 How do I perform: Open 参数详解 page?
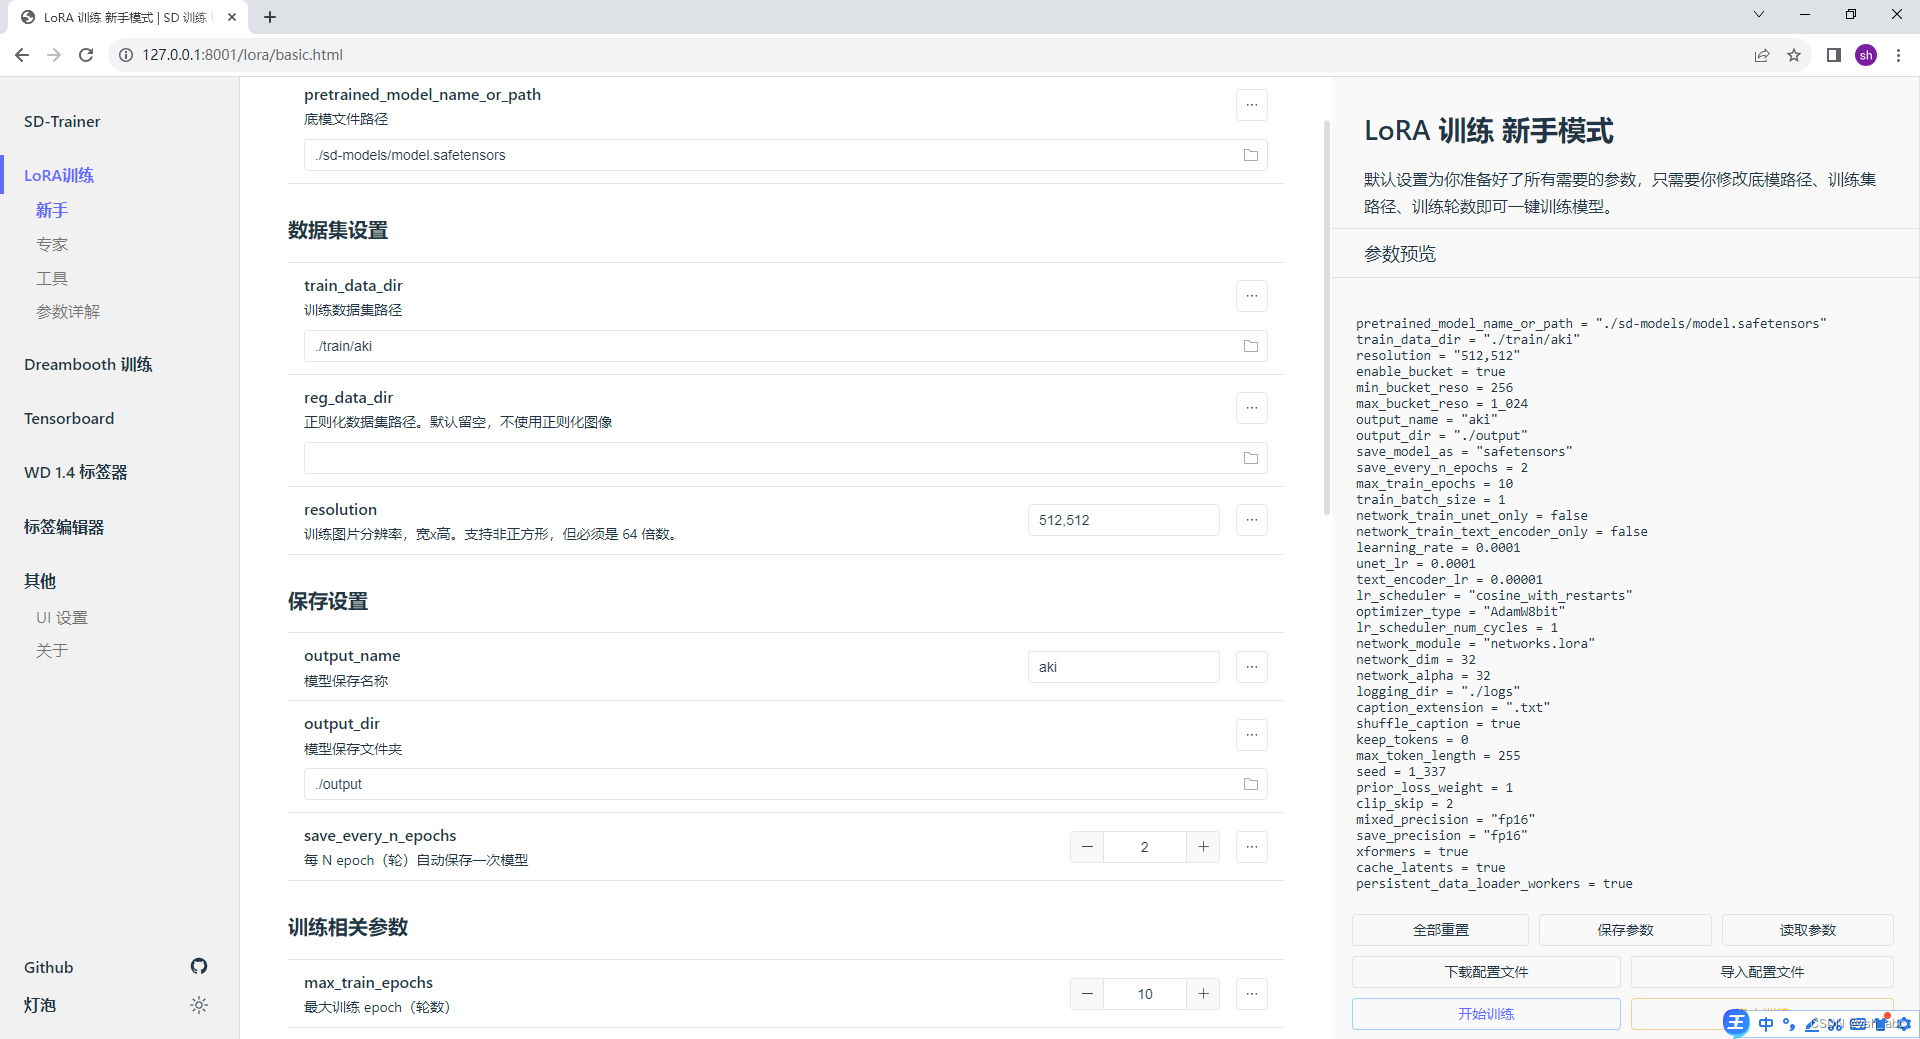[68, 312]
